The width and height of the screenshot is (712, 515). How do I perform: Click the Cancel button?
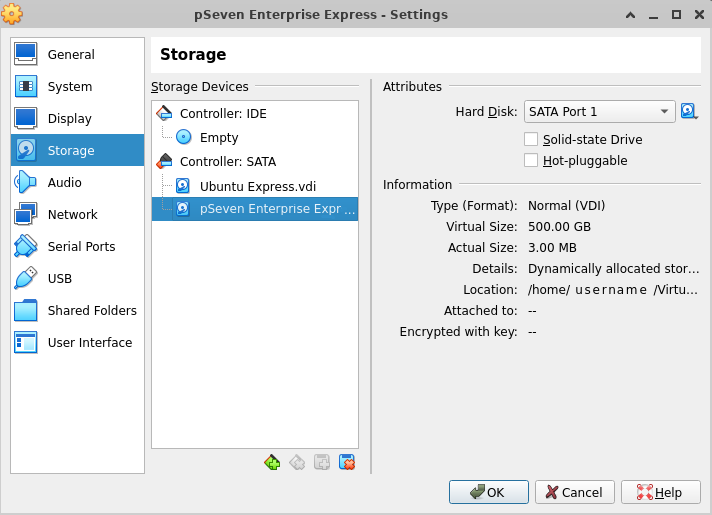(575, 492)
